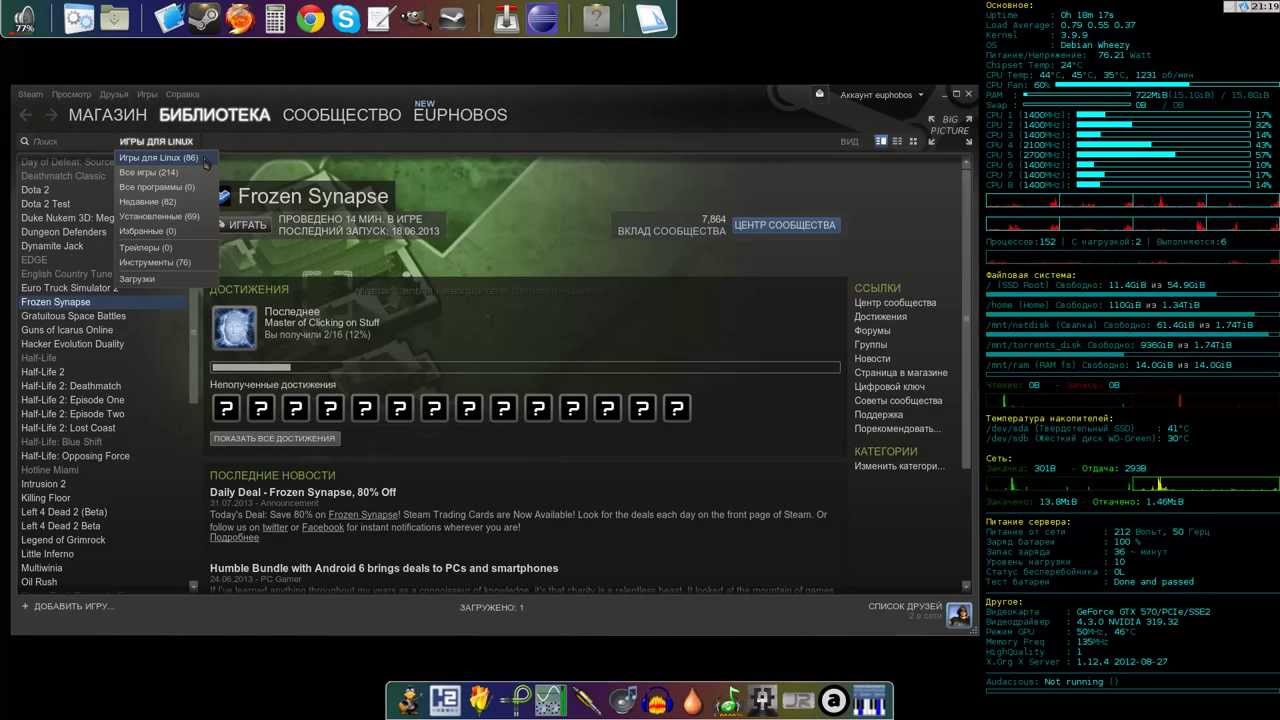Open the Steam menu in menu bar

pyautogui.click(x=30, y=95)
